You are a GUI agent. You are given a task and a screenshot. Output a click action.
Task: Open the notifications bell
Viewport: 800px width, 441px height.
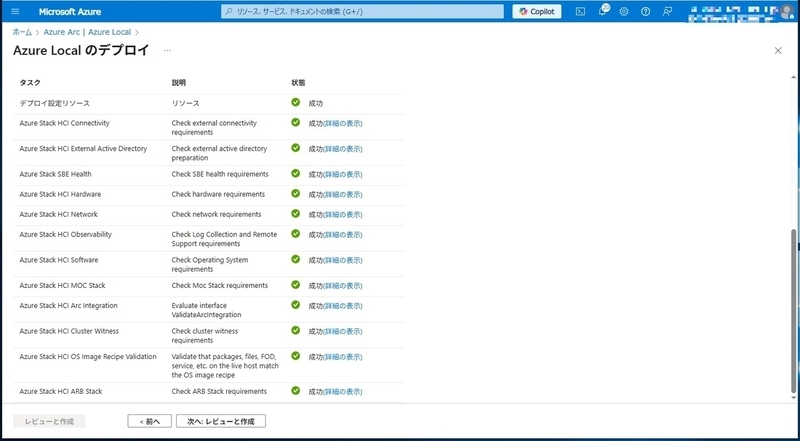pos(603,11)
